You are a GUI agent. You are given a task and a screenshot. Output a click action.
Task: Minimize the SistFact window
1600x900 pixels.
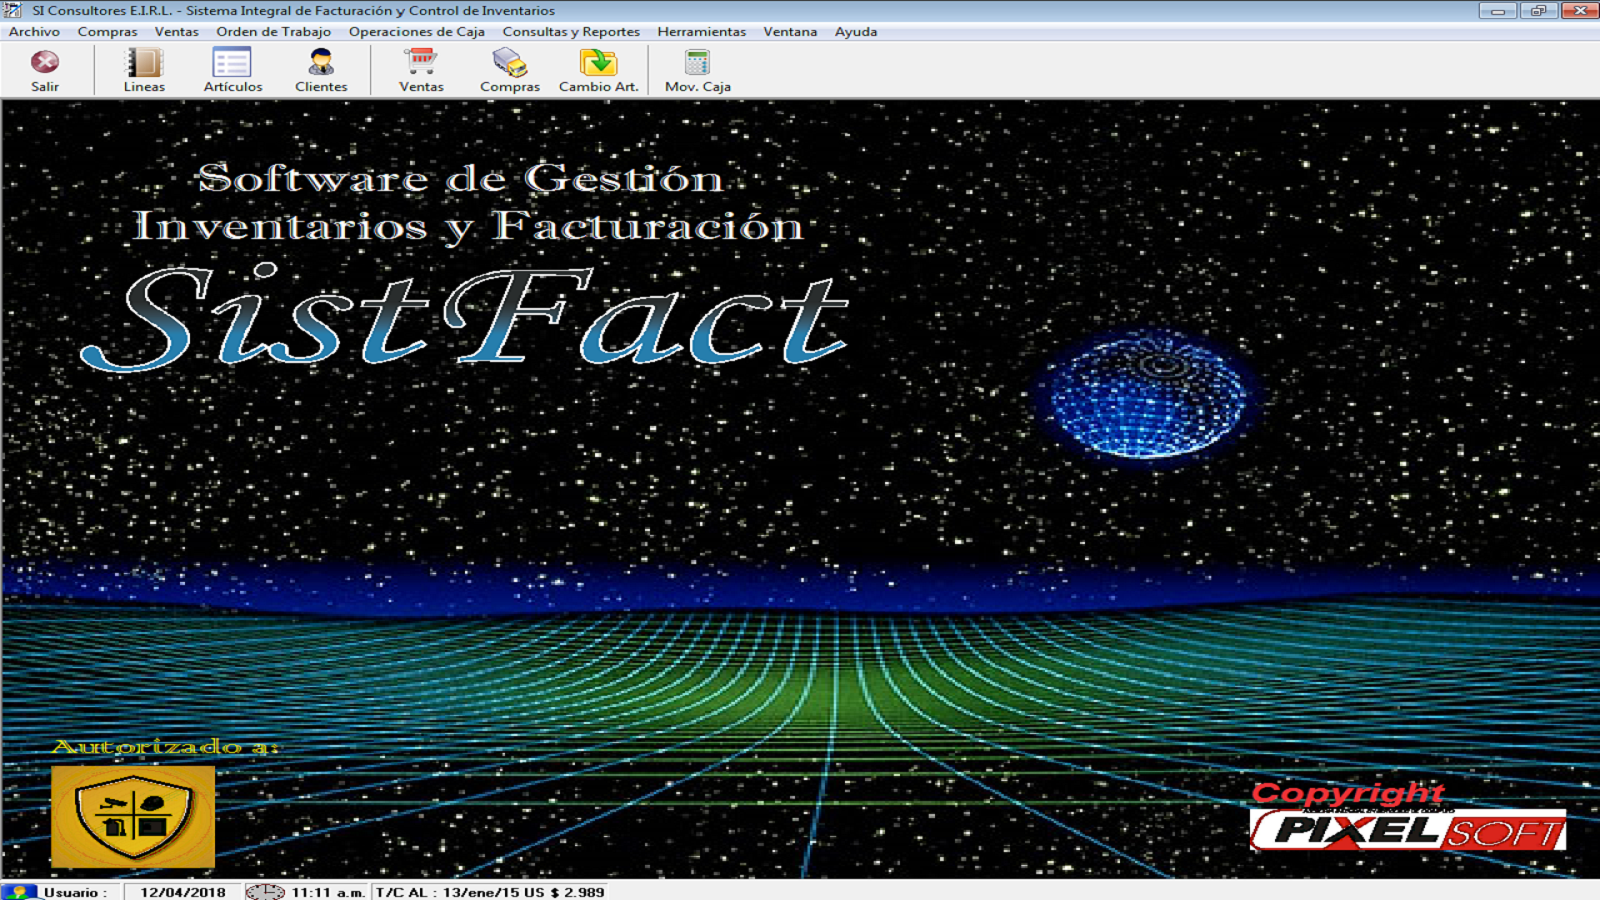(1497, 11)
